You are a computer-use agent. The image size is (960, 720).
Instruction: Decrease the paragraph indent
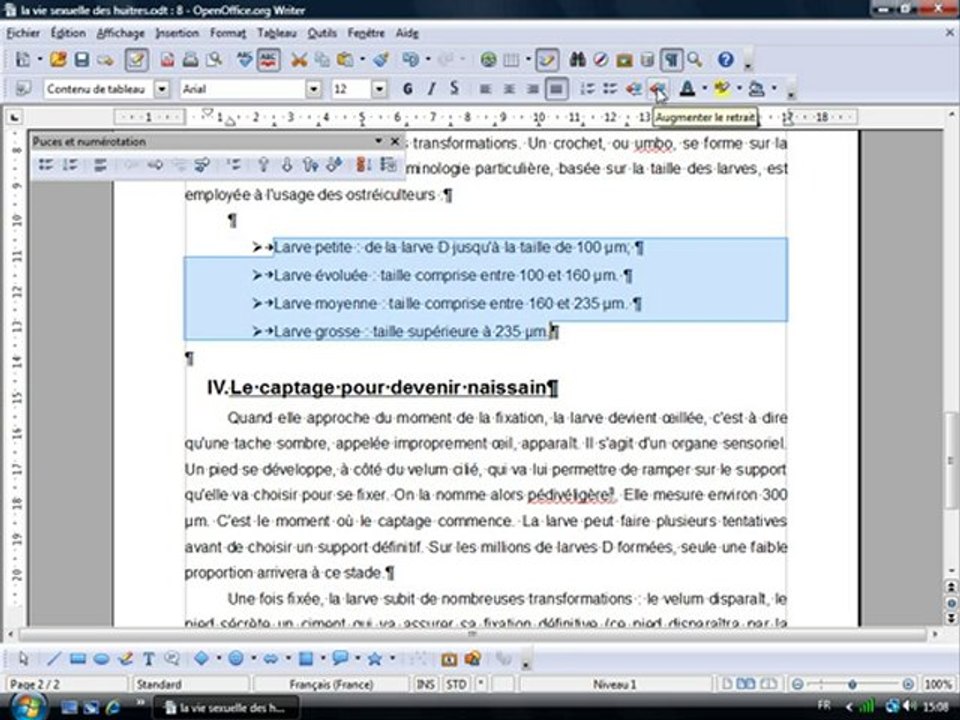point(634,89)
